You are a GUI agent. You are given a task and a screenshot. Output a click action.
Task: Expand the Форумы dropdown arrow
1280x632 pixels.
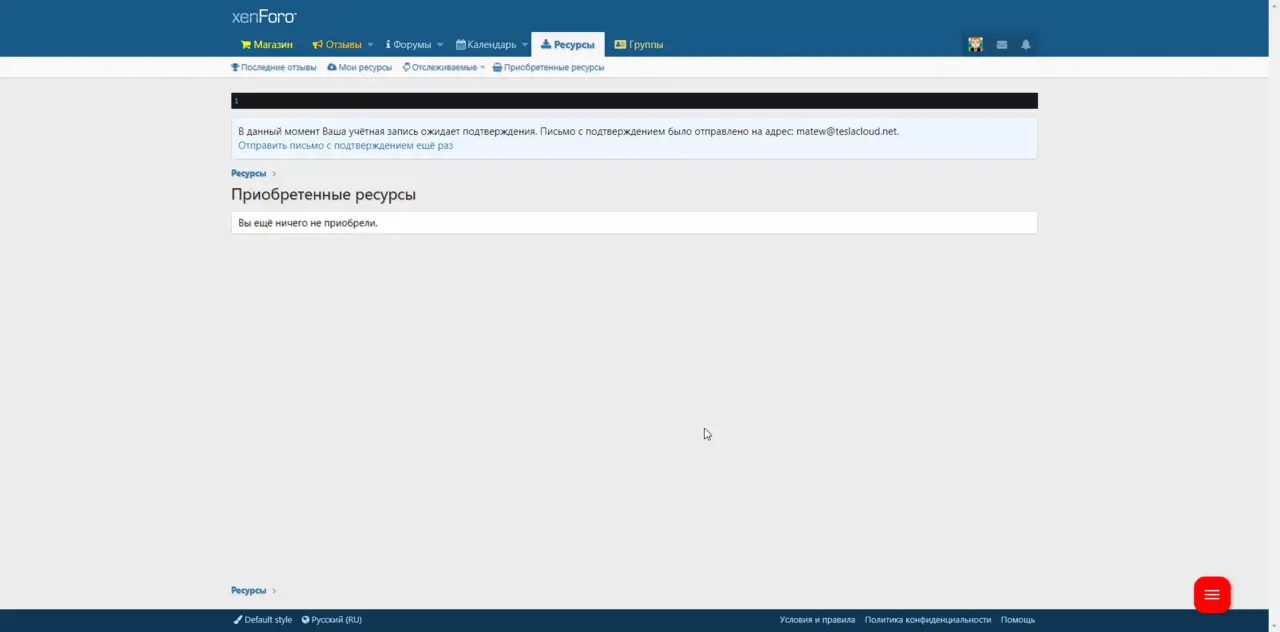(x=440, y=45)
